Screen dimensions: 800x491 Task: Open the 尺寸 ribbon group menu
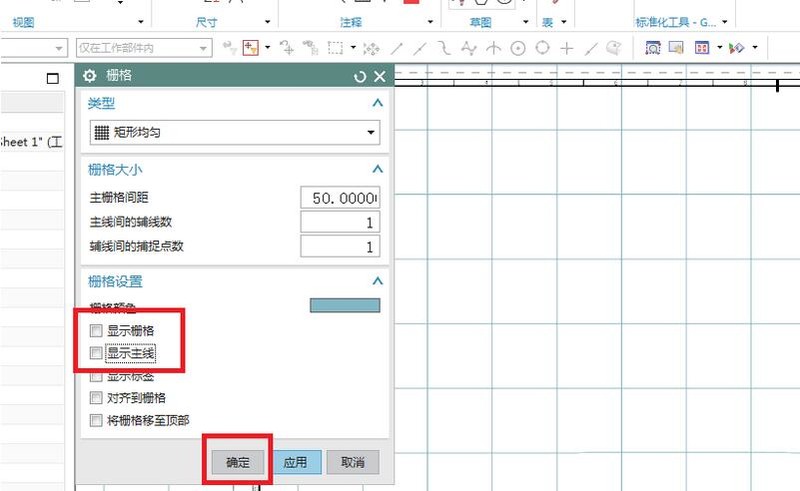coord(268,22)
